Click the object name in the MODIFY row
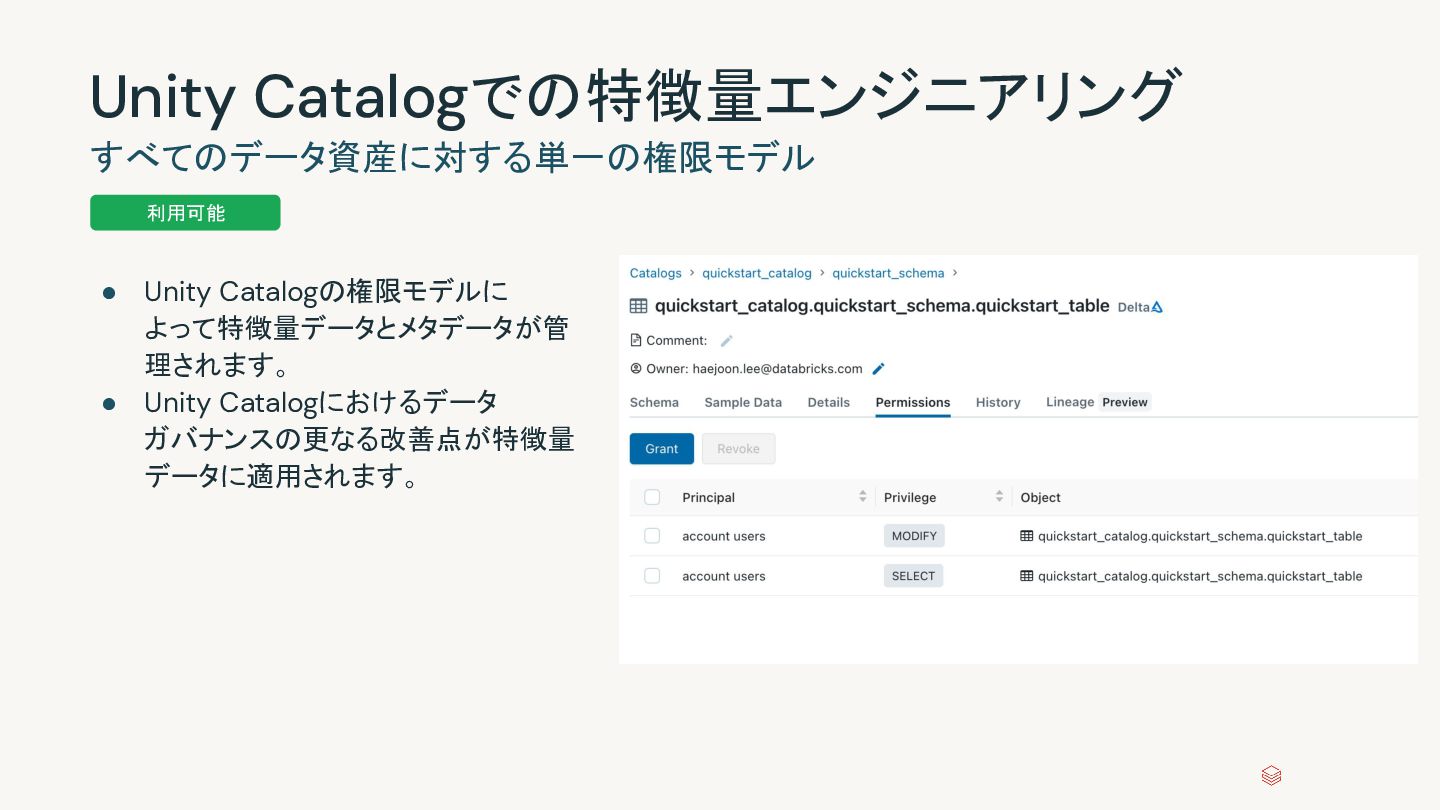This screenshot has width=1440, height=810. tap(1200, 536)
